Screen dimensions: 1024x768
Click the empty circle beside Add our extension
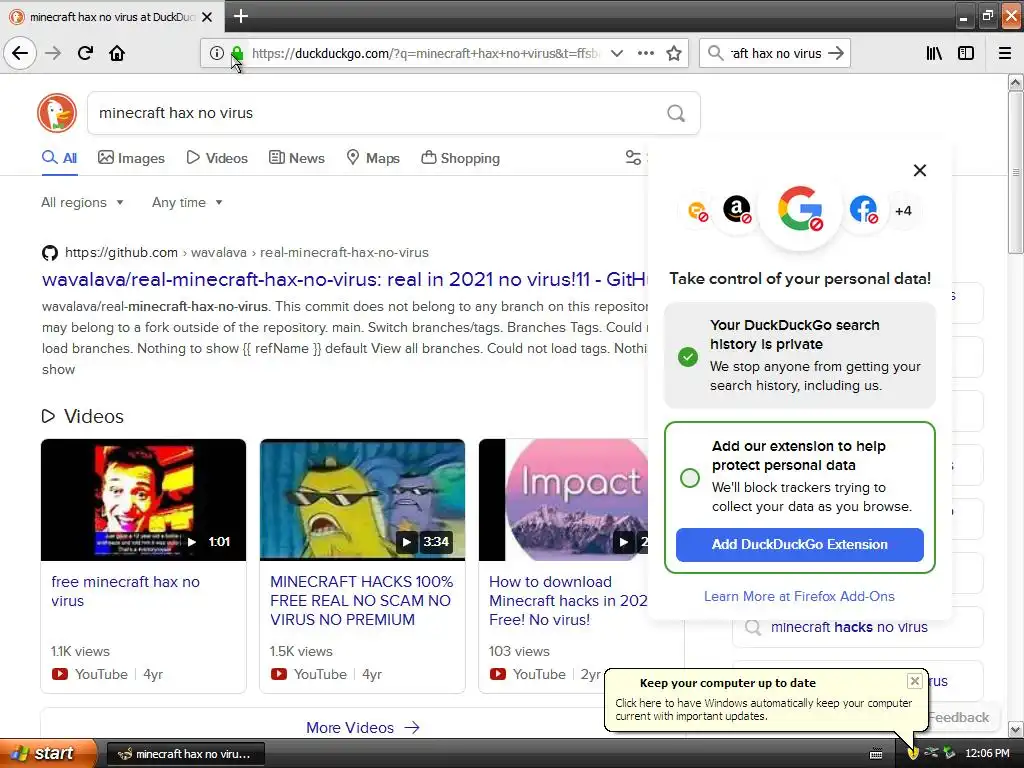[x=690, y=478]
